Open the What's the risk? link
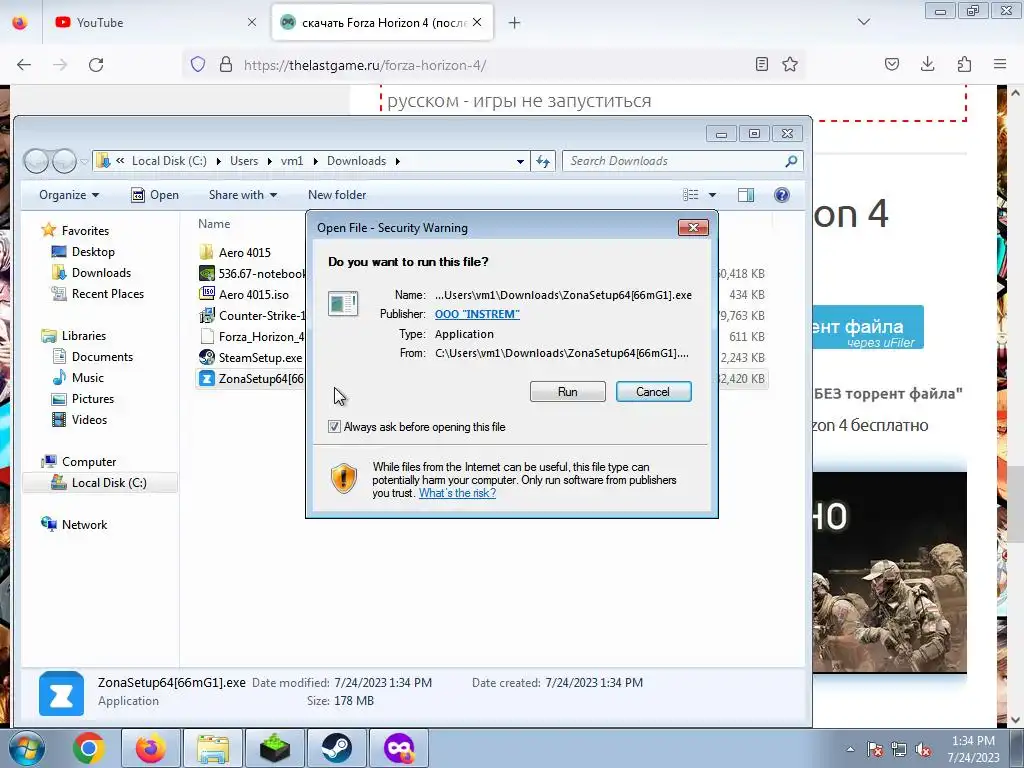This screenshot has height=768, width=1024. (457, 493)
